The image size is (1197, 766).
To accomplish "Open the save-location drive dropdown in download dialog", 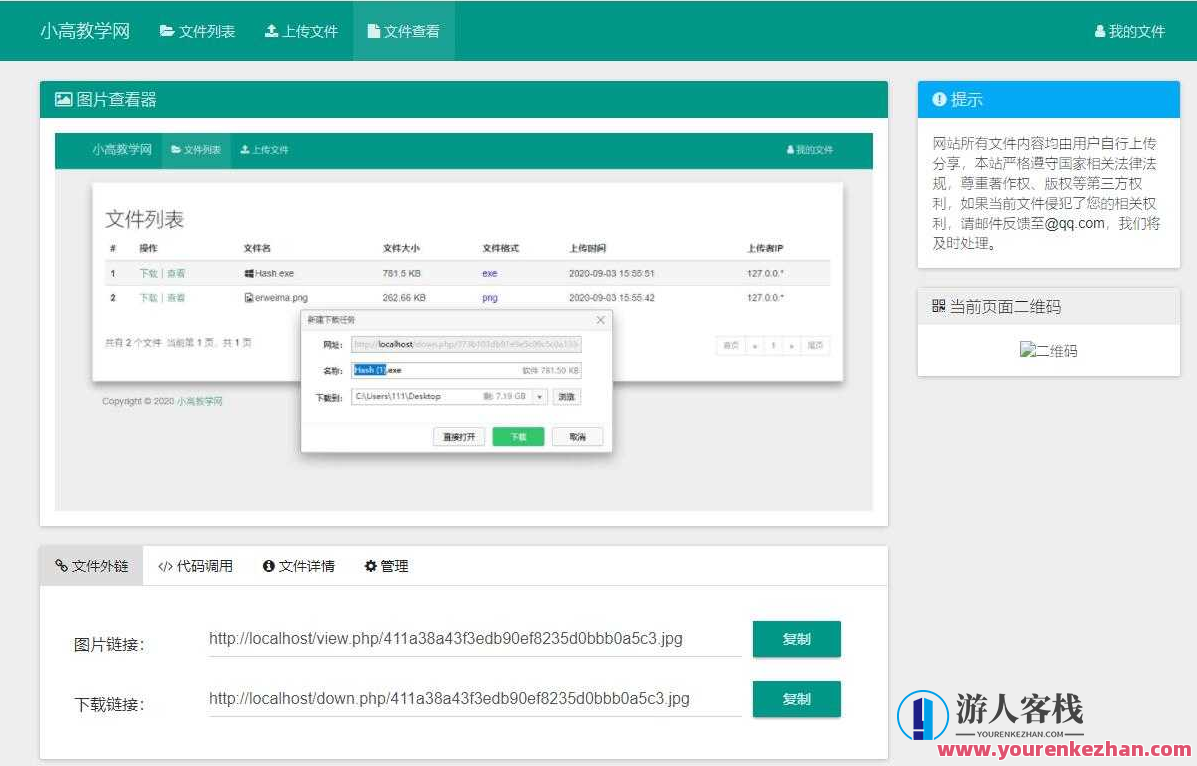I will click(537, 396).
